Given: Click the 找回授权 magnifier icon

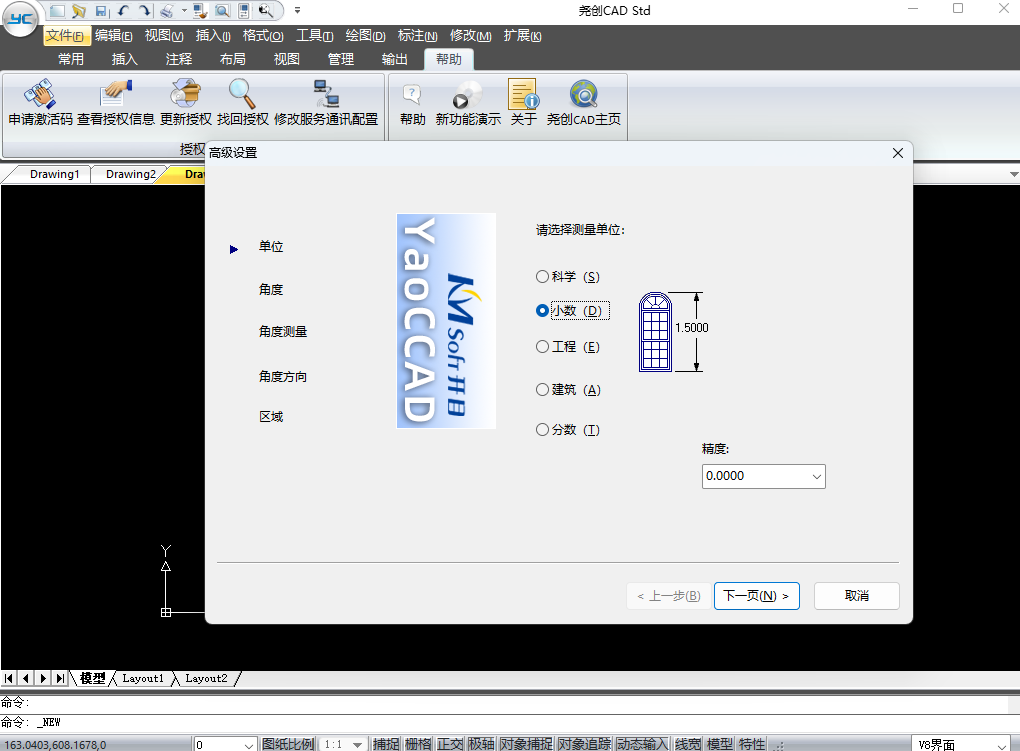Looking at the screenshot, I should click(x=243, y=96).
